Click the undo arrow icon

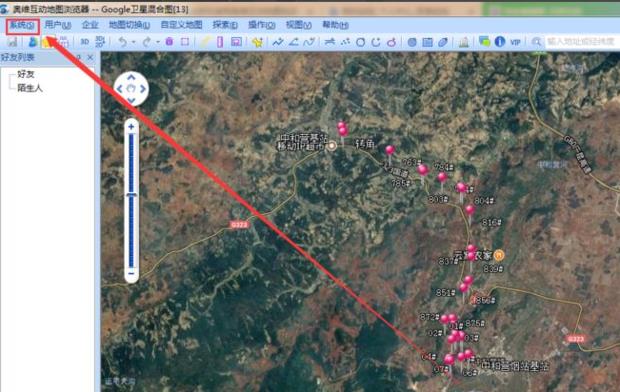123,42
